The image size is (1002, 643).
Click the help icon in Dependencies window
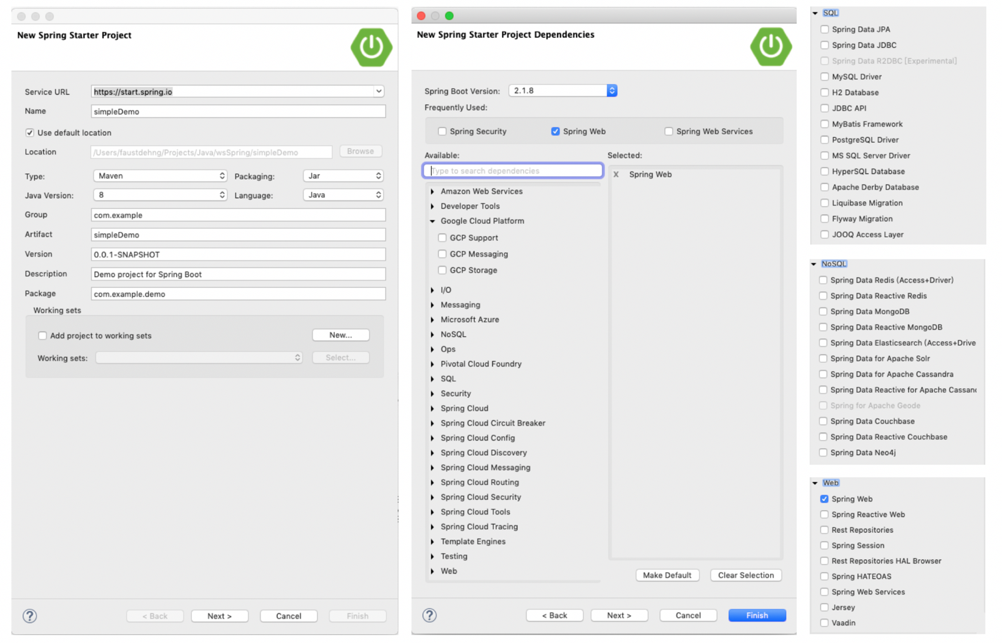point(429,615)
